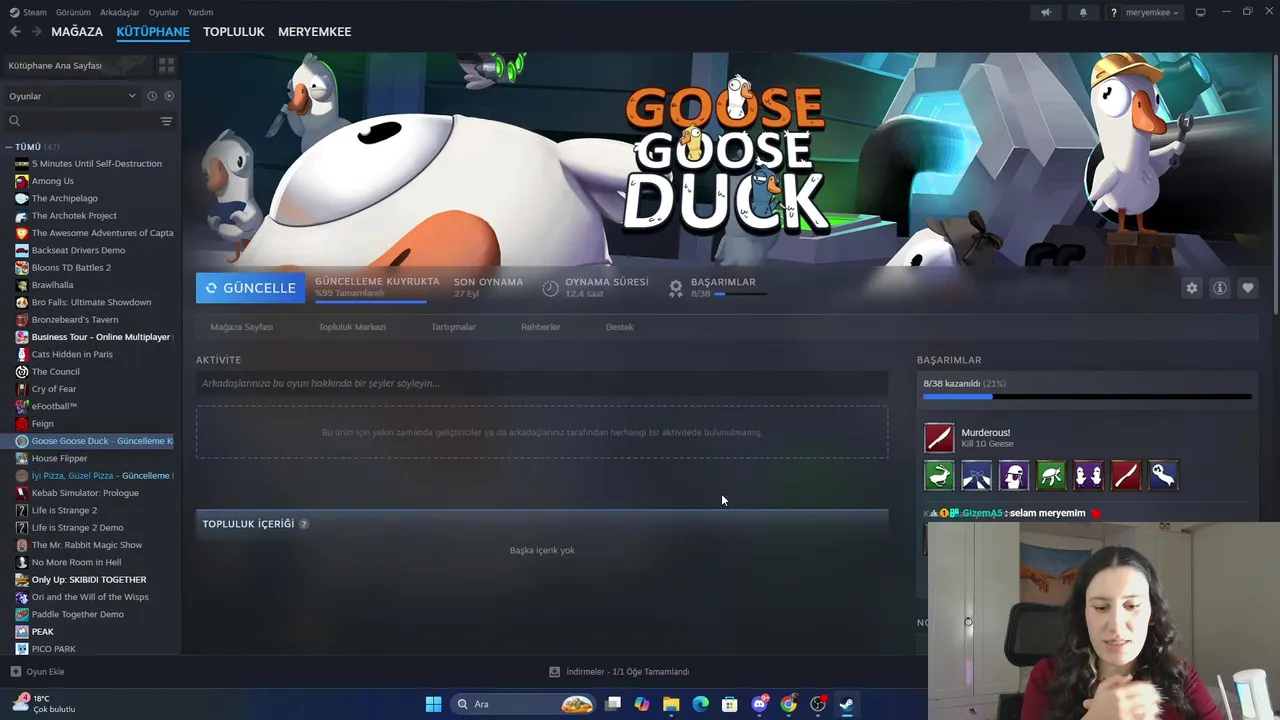Screen dimensions: 1280x720
Task: Open Chrome from the taskbar
Action: tap(789, 704)
